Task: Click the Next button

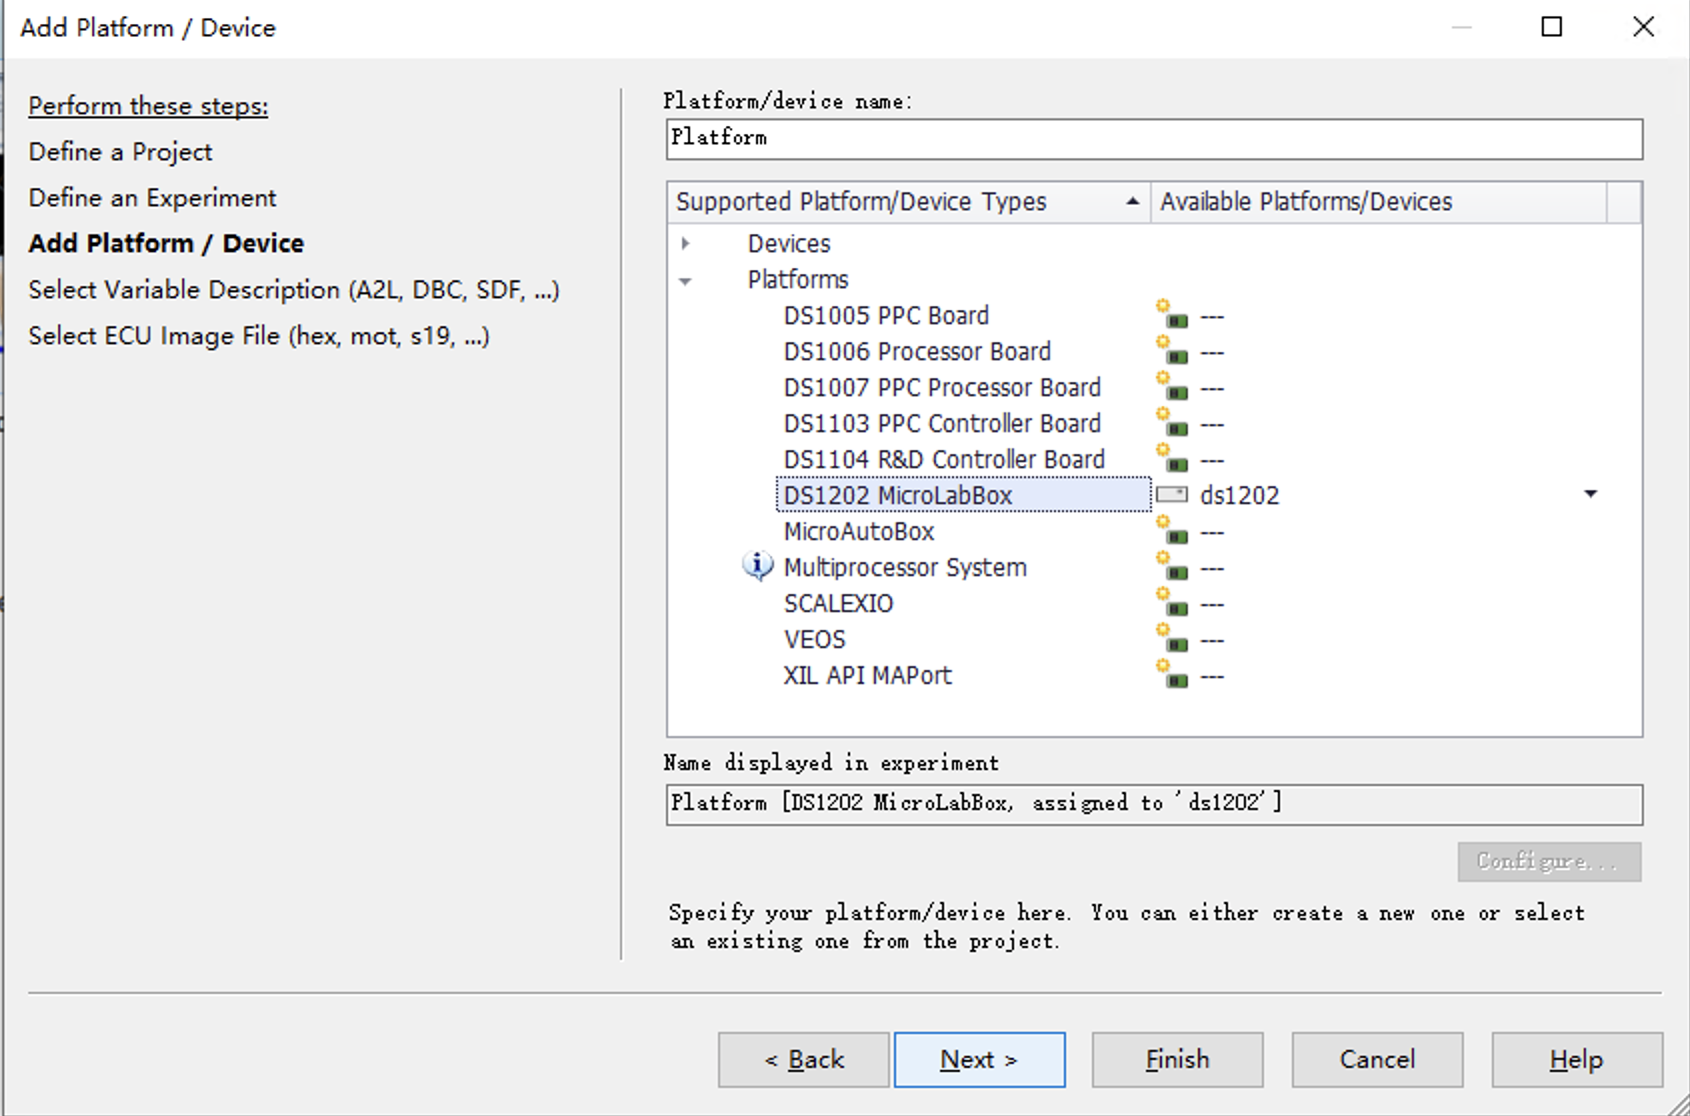Action: point(979,1059)
